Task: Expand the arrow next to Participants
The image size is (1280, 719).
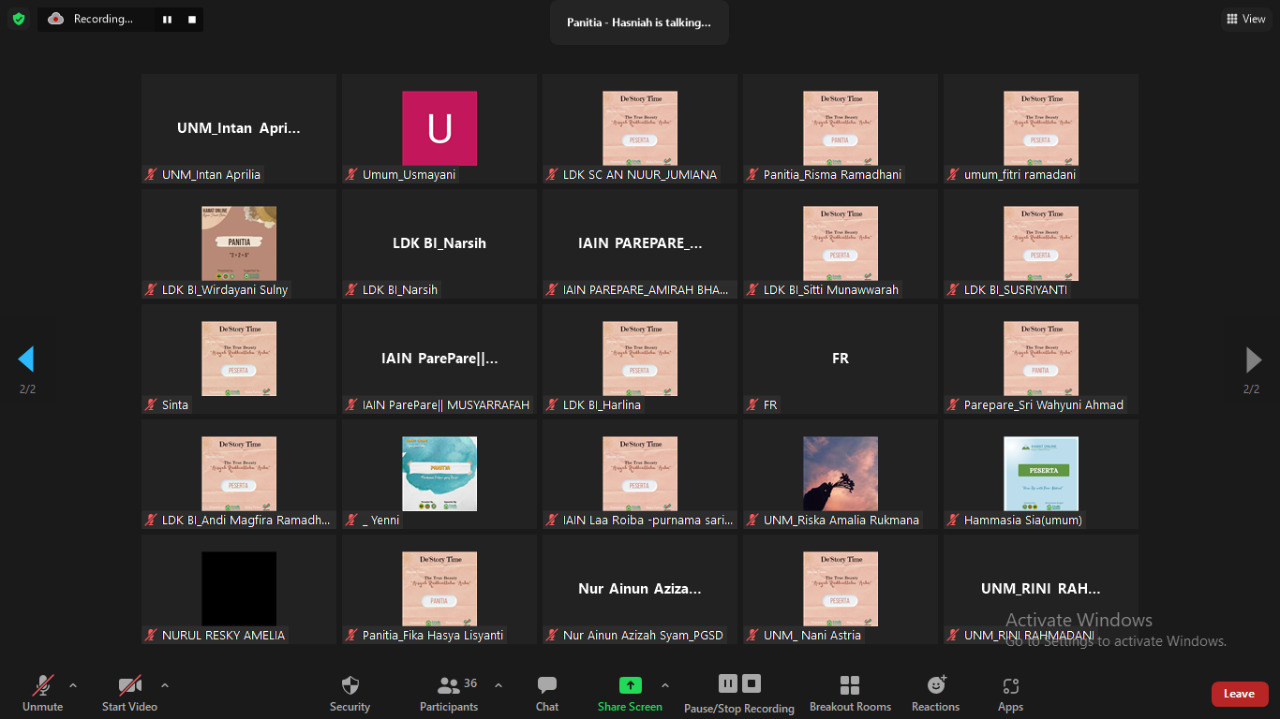Action: pyautogui.click(x=498, y=685)
